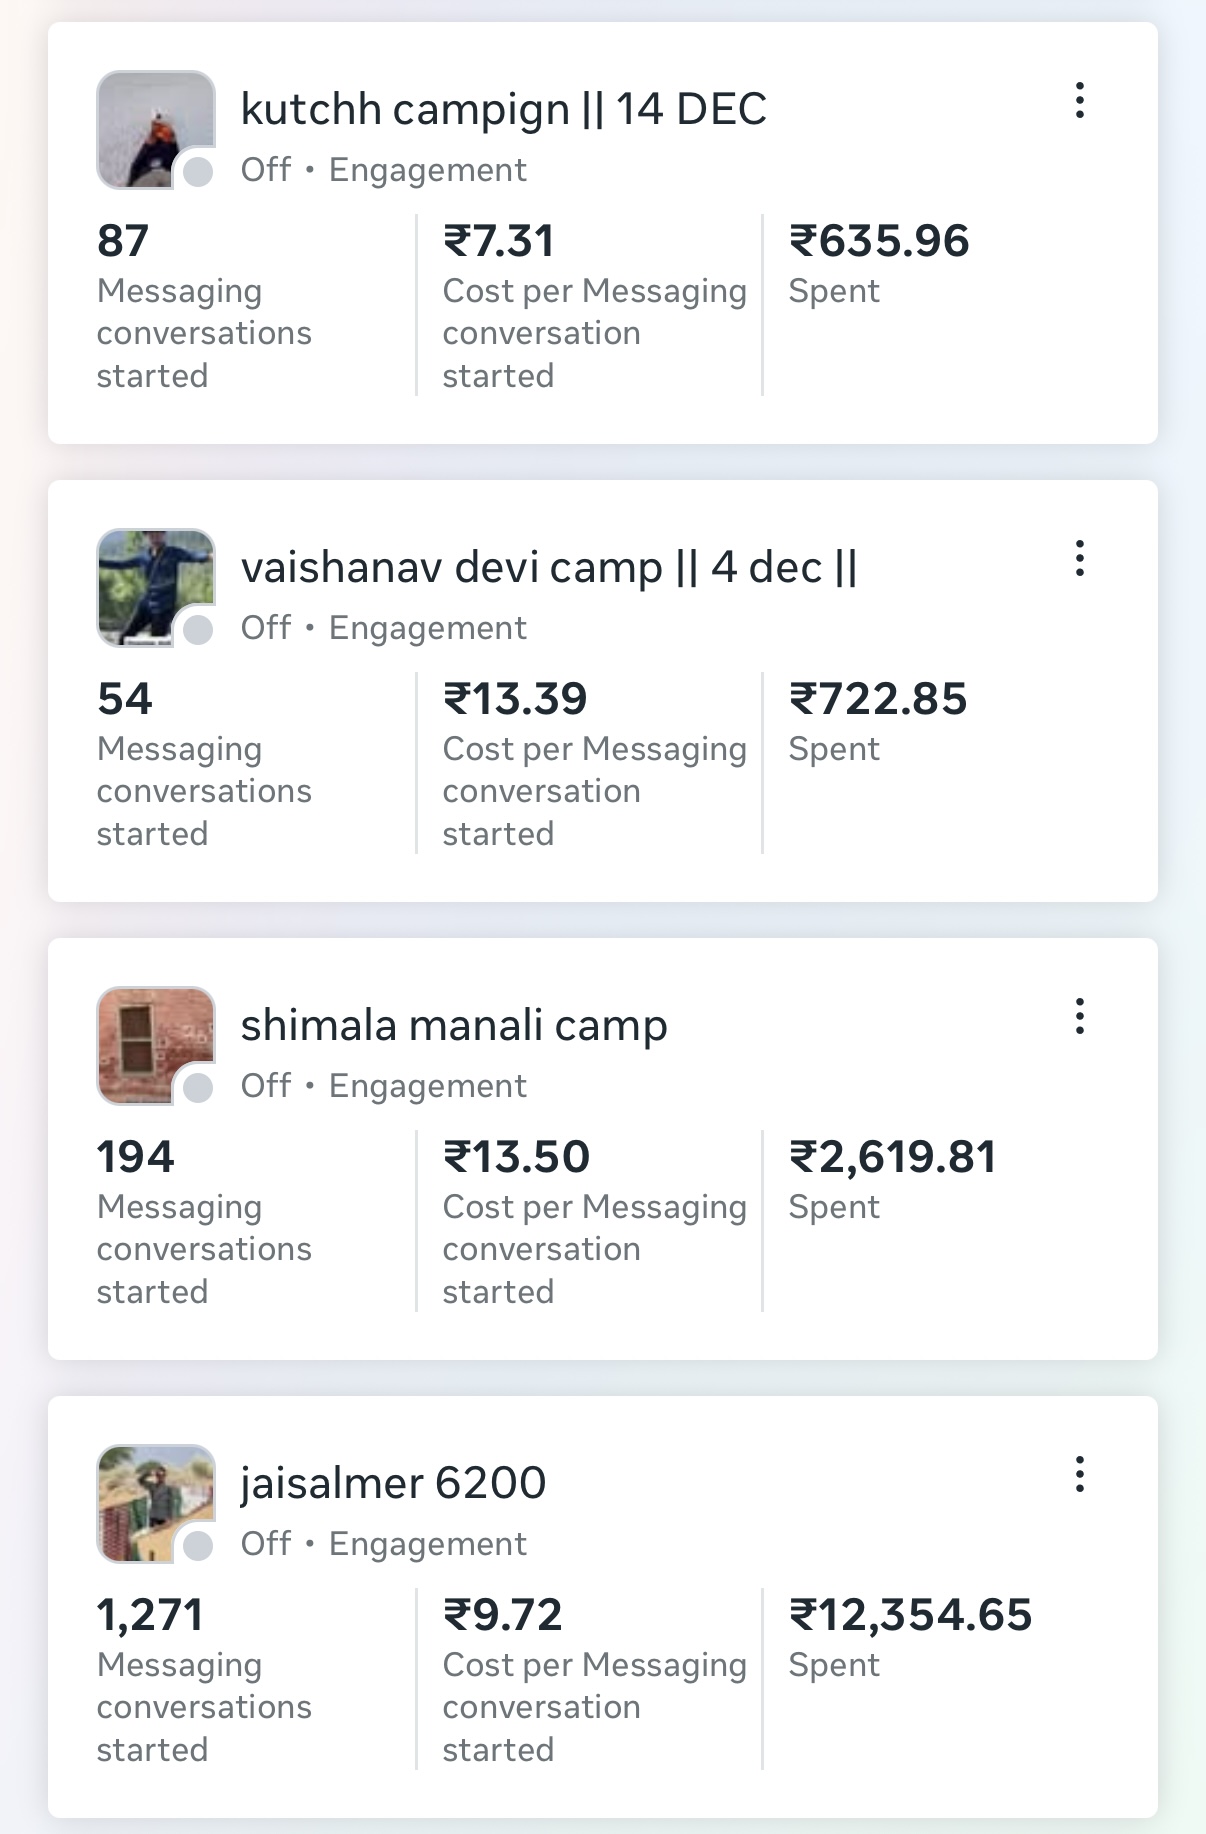Viewport: 1206px width, 1834px height.
Task: Click the 1,271 Messaging conversations started metric
Action: point(150,1615)
